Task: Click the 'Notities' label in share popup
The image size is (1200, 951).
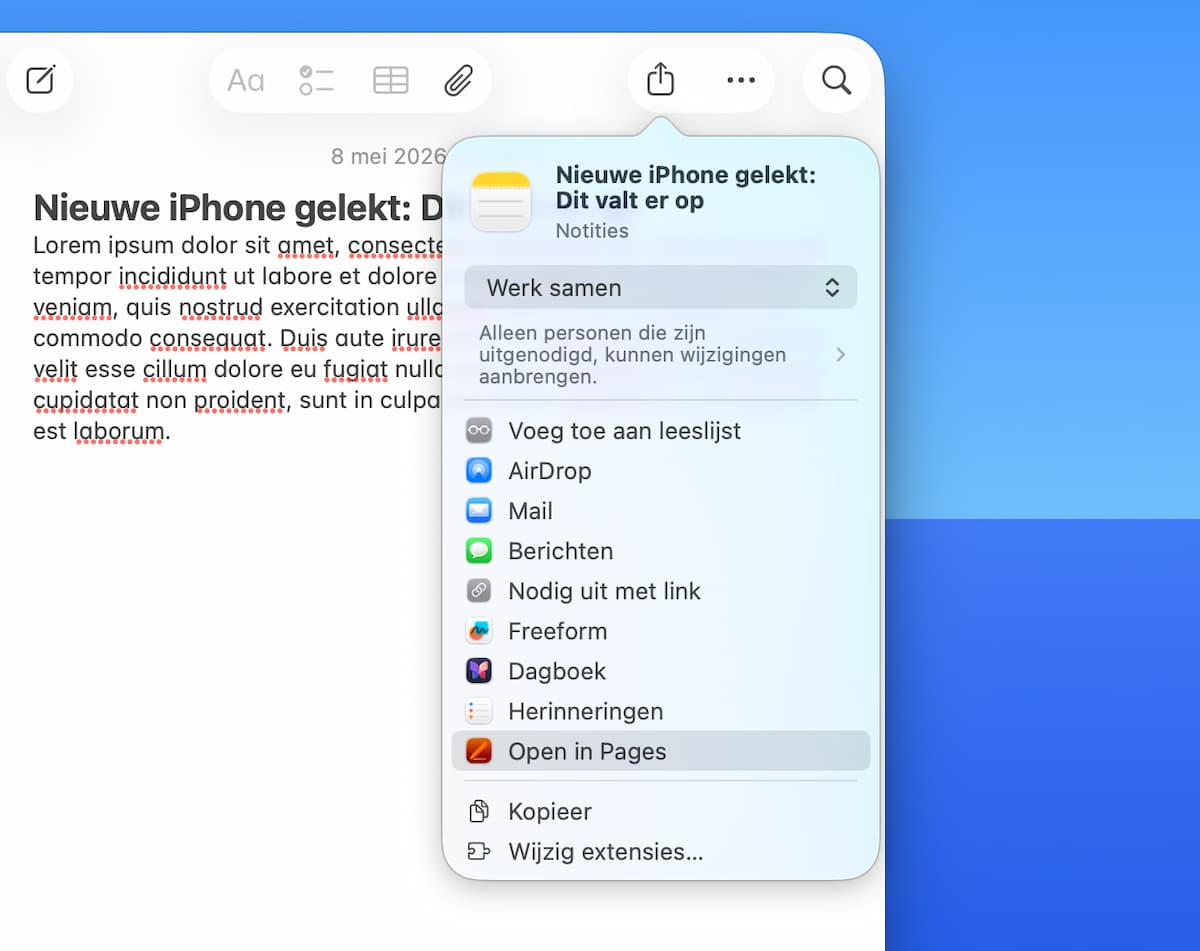Action: [592, 231]
